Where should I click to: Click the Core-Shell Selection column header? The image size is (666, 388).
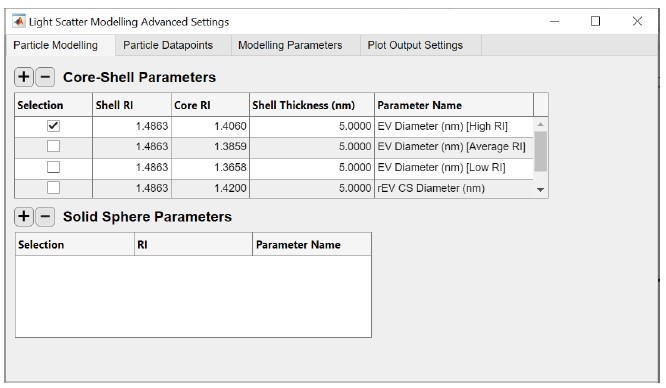click(54, 105)
